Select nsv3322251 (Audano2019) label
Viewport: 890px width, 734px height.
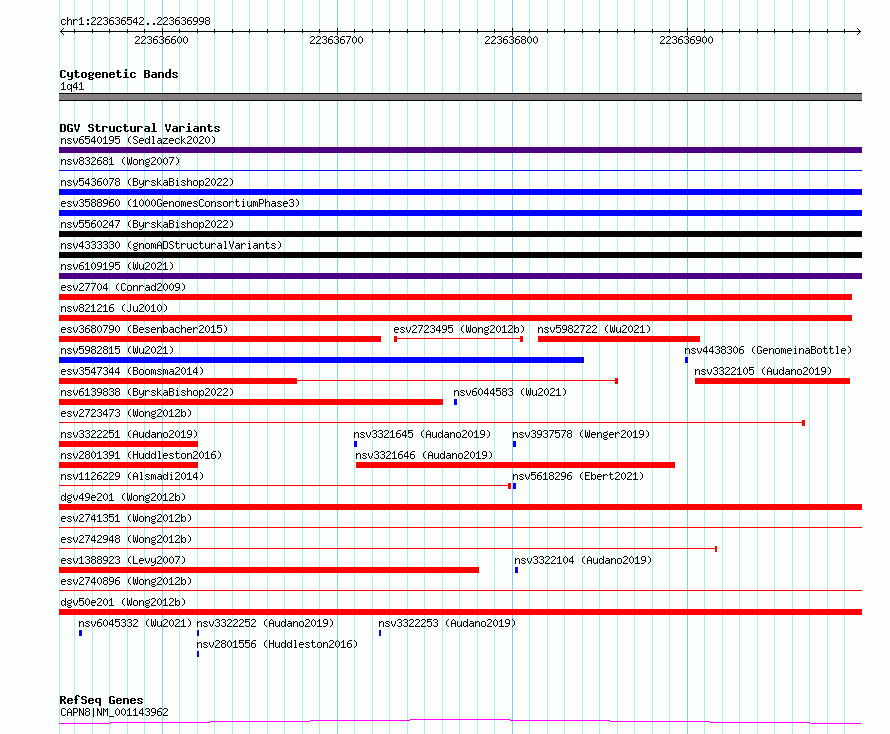129,434
